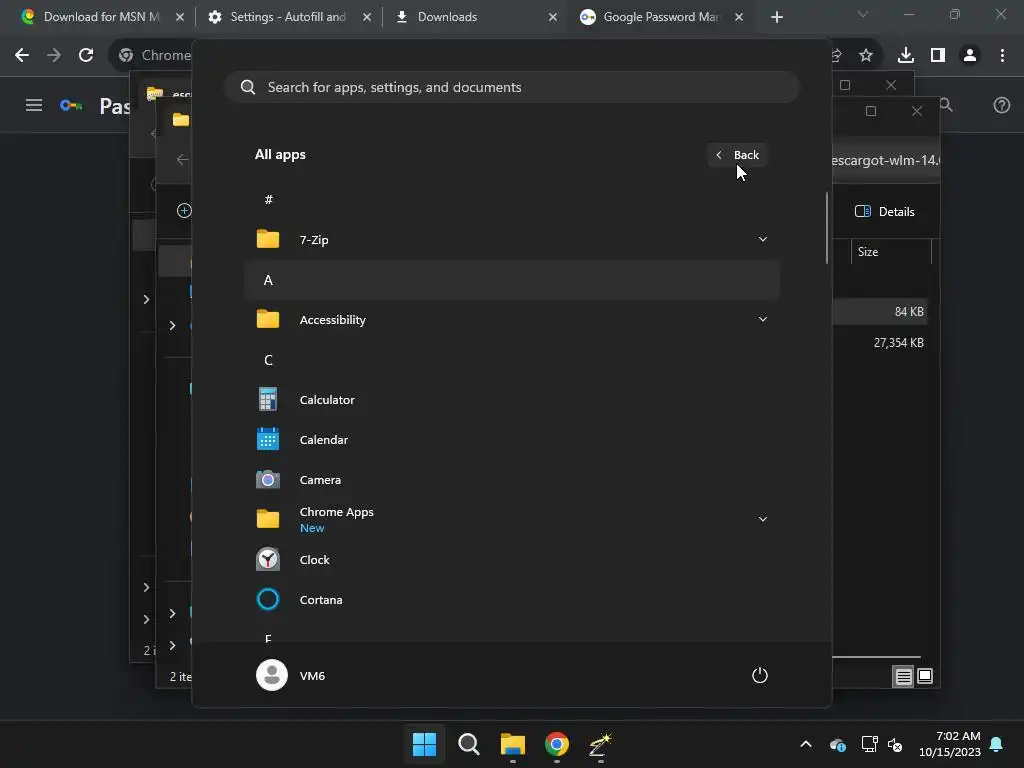
Task: Open the Chrome tab search dropdown
Action: (x=863, y=14)
